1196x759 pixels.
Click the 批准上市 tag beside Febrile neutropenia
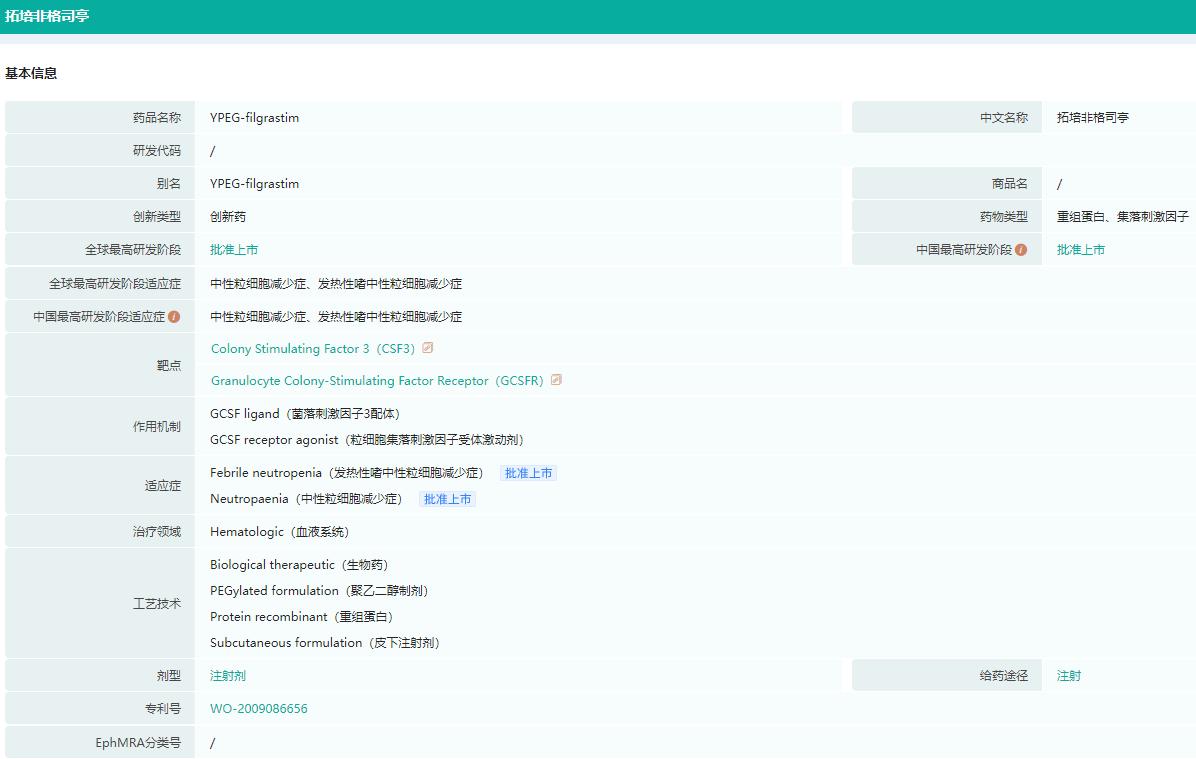(528, 472)
